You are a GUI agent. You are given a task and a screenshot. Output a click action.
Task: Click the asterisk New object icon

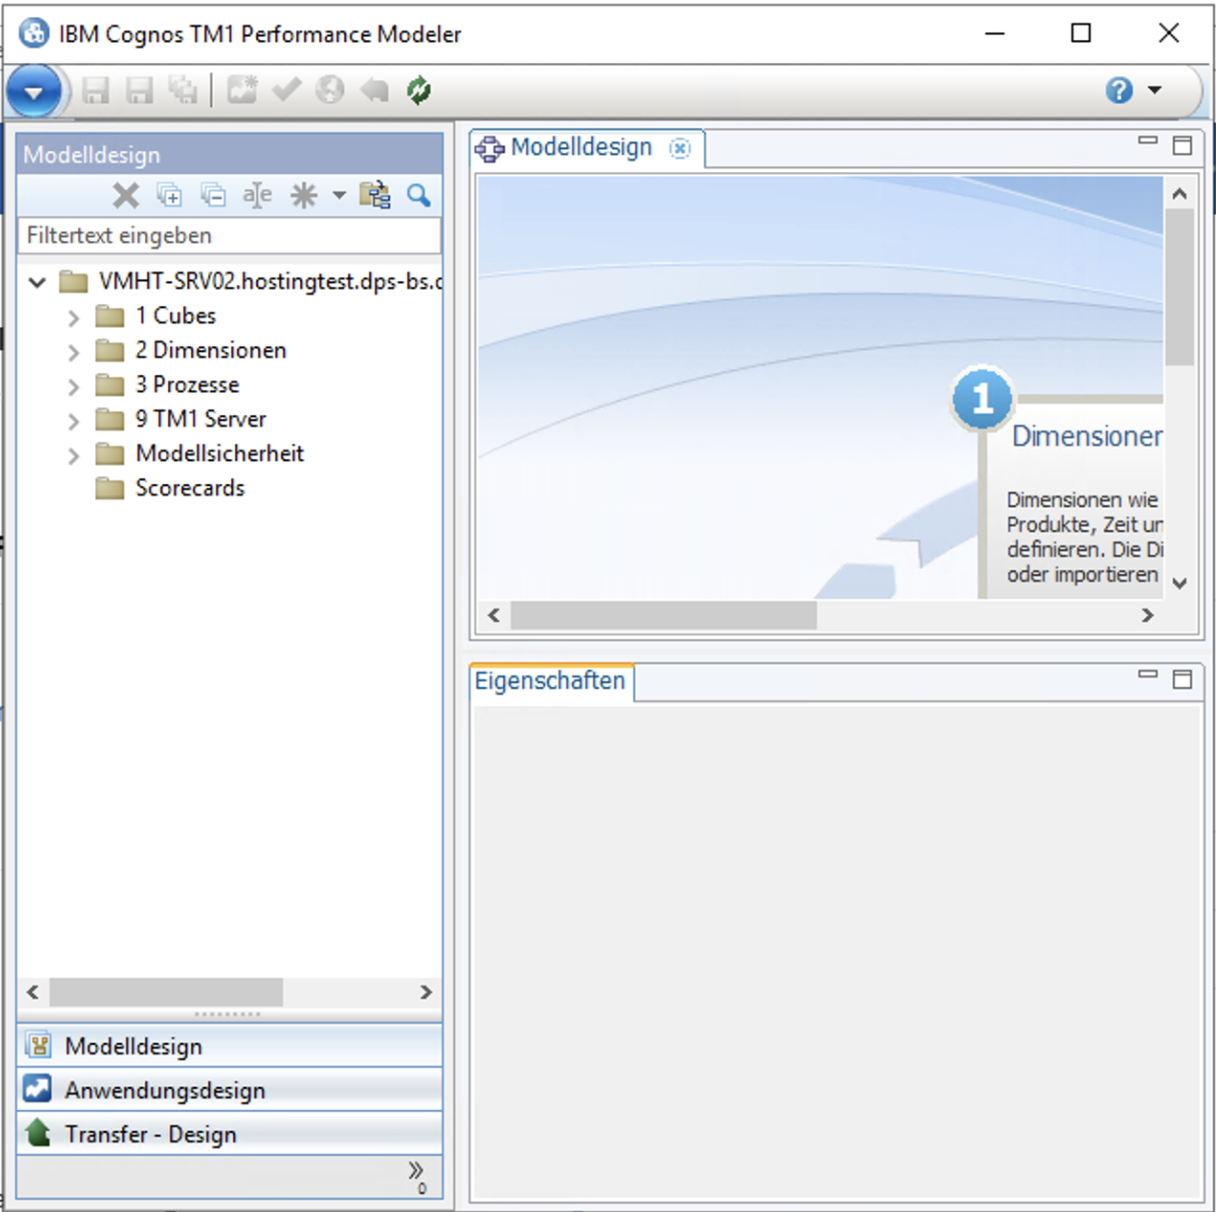303,195
